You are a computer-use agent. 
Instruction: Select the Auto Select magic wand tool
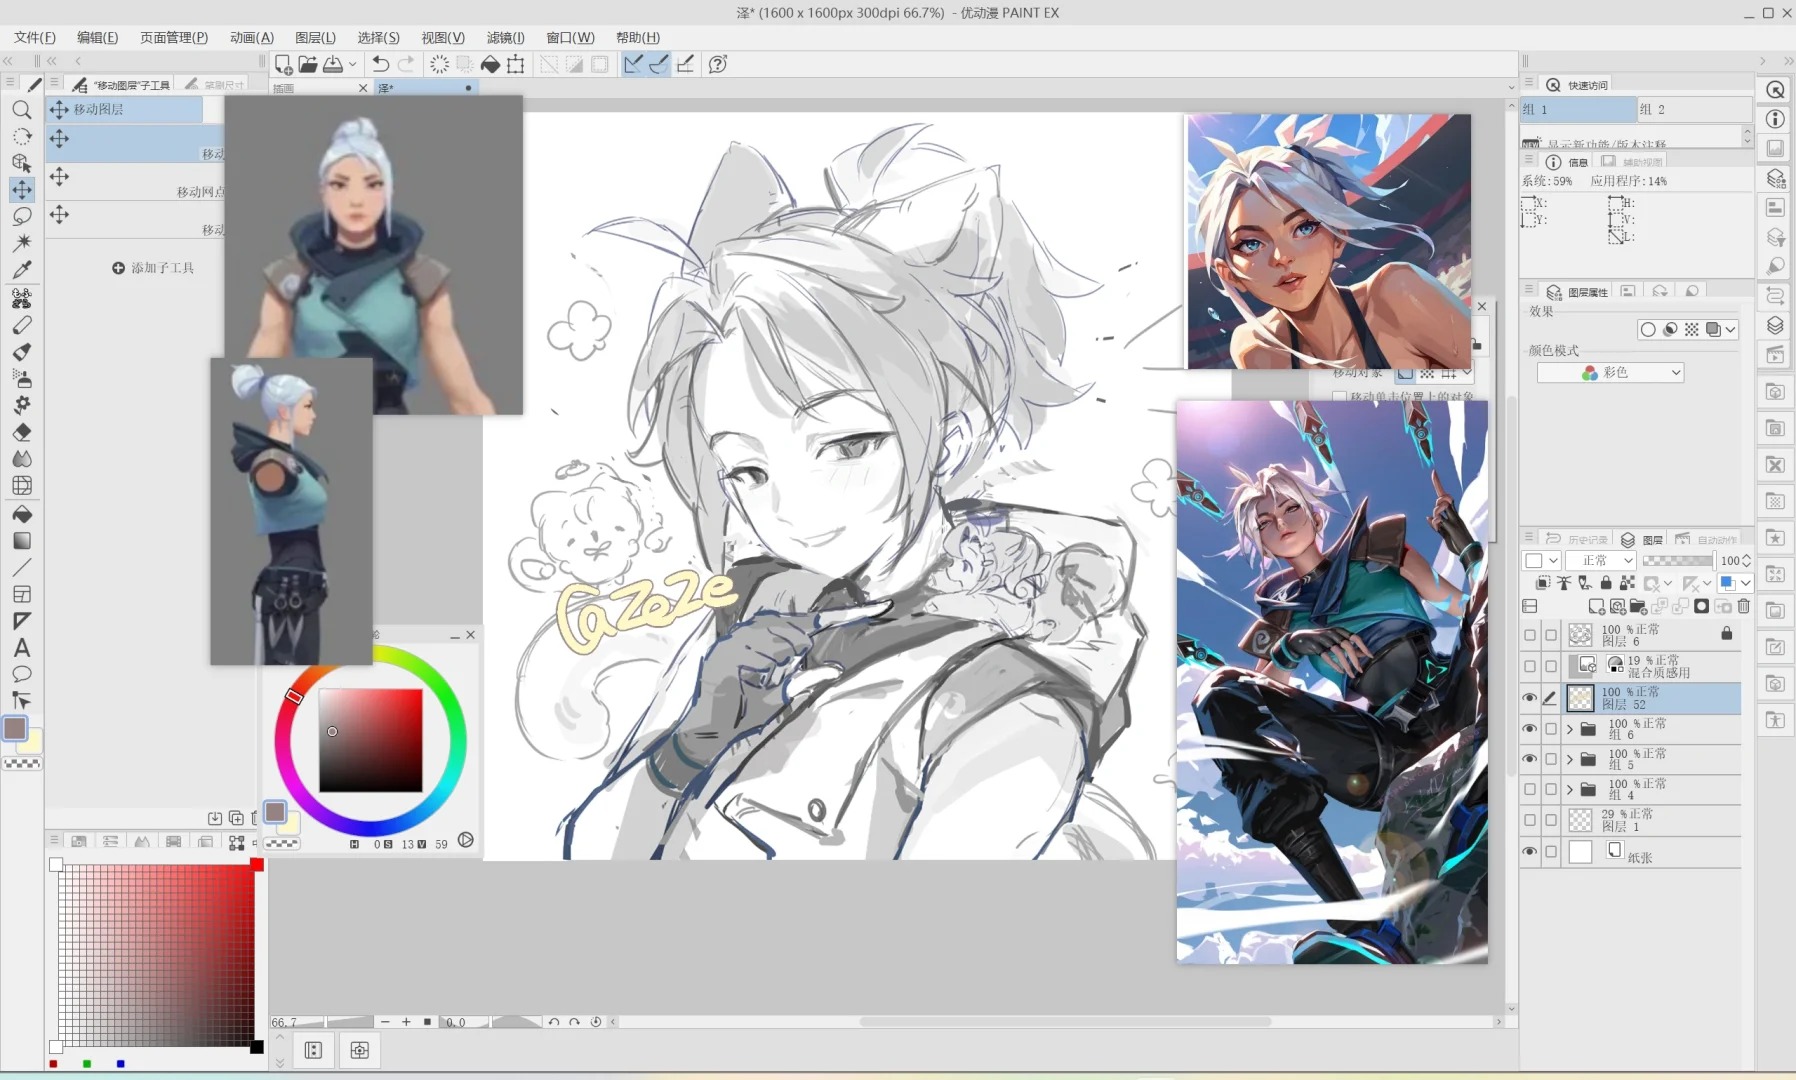pos(22,243)
